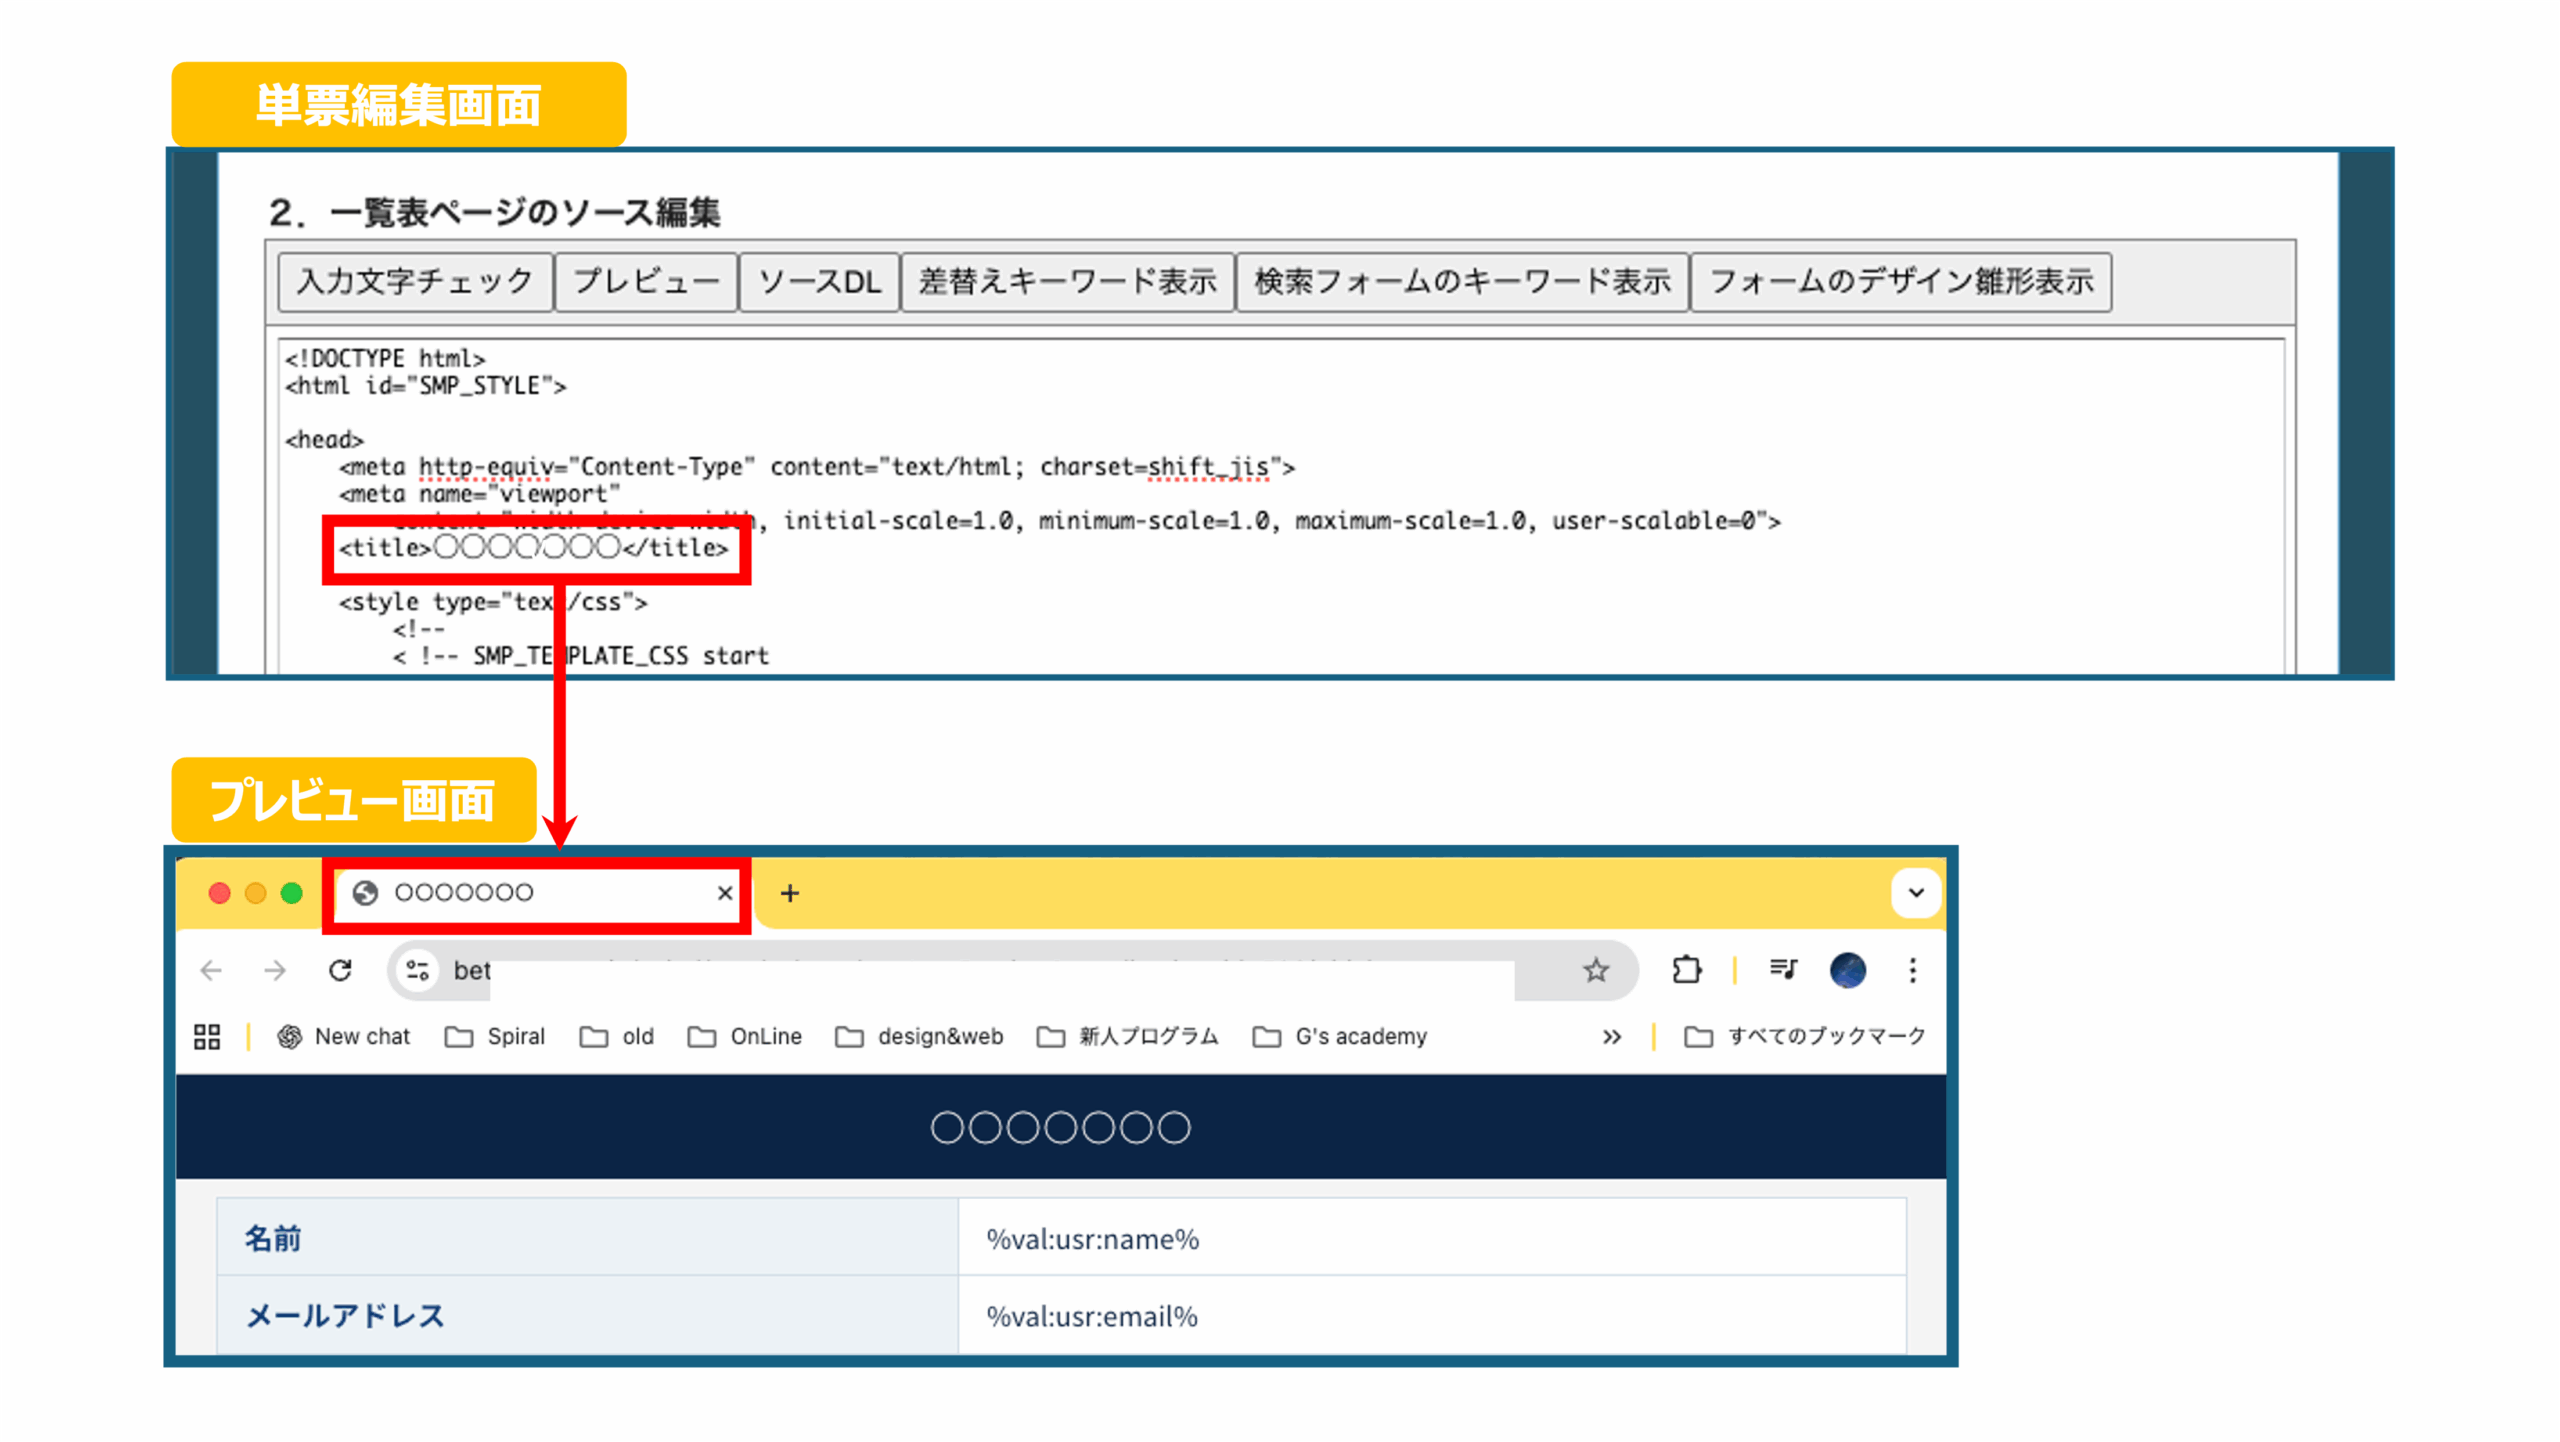Open the site information icon in address bar
This screenshot has width=2560, height=1442.
pyautogui.click(x=418, y=970)
